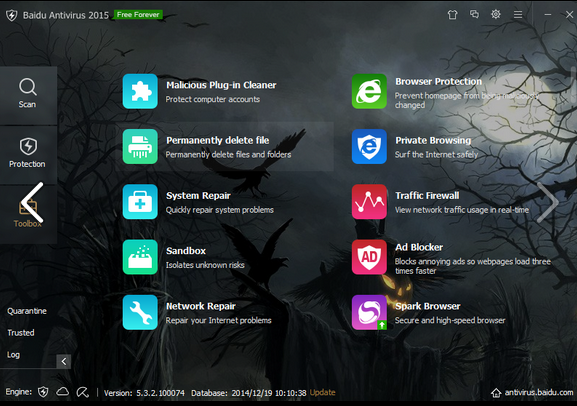Image resolution: width=577 pixels, height=406 pixels.
Task: Click the Browser Protection title
Action: pyautogui.click(x=439, y=81)
